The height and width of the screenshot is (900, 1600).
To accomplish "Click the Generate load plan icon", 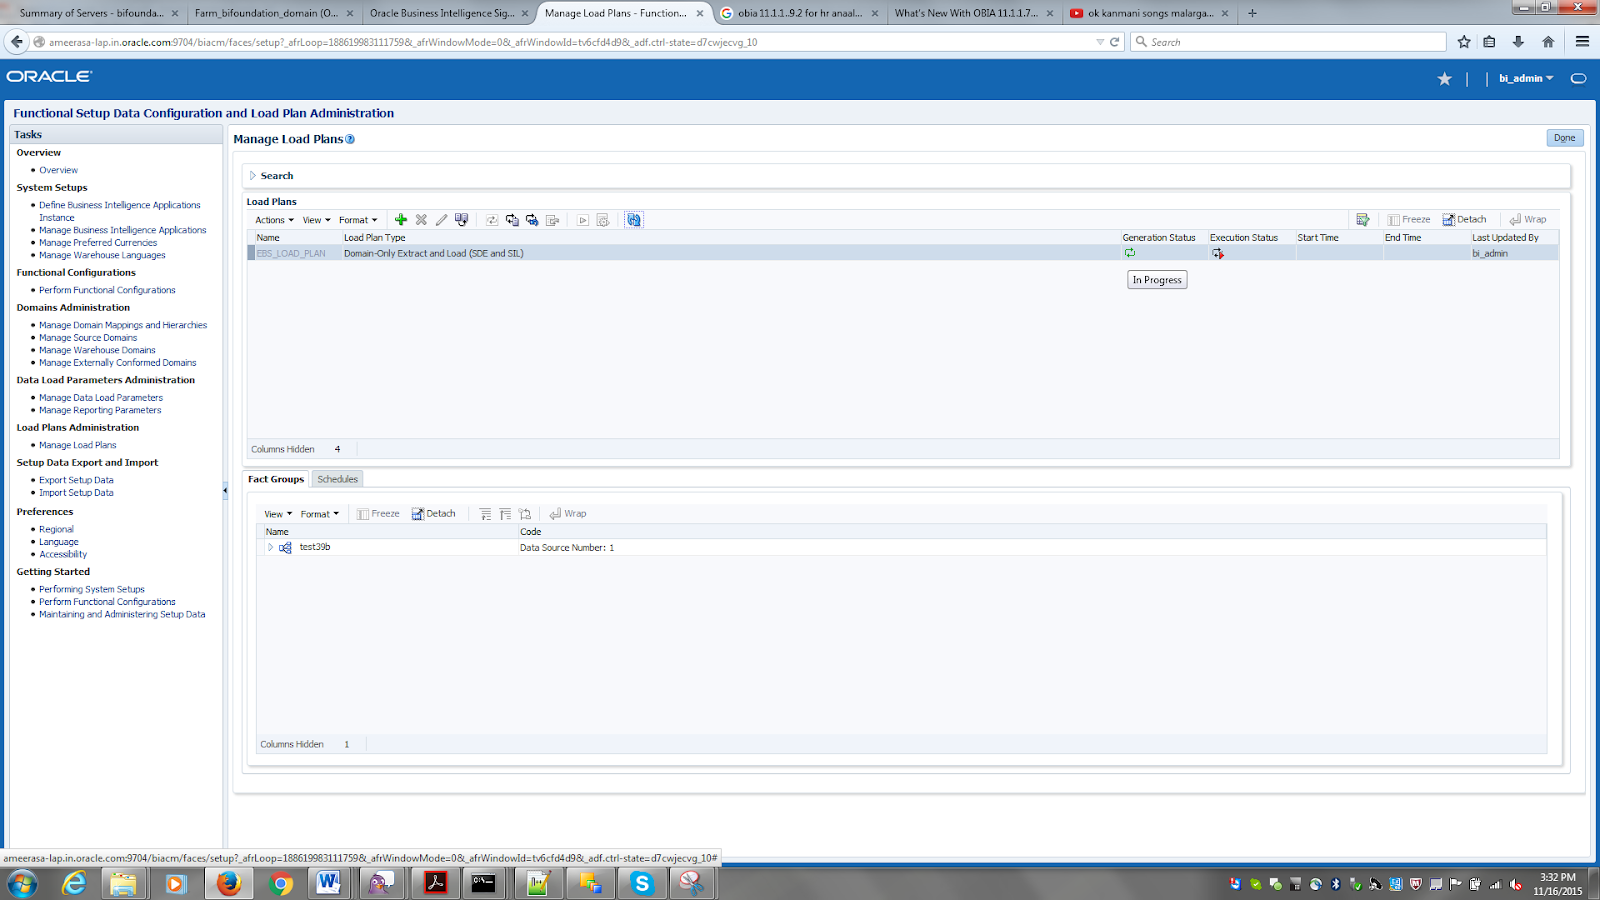I will [492, 220].
